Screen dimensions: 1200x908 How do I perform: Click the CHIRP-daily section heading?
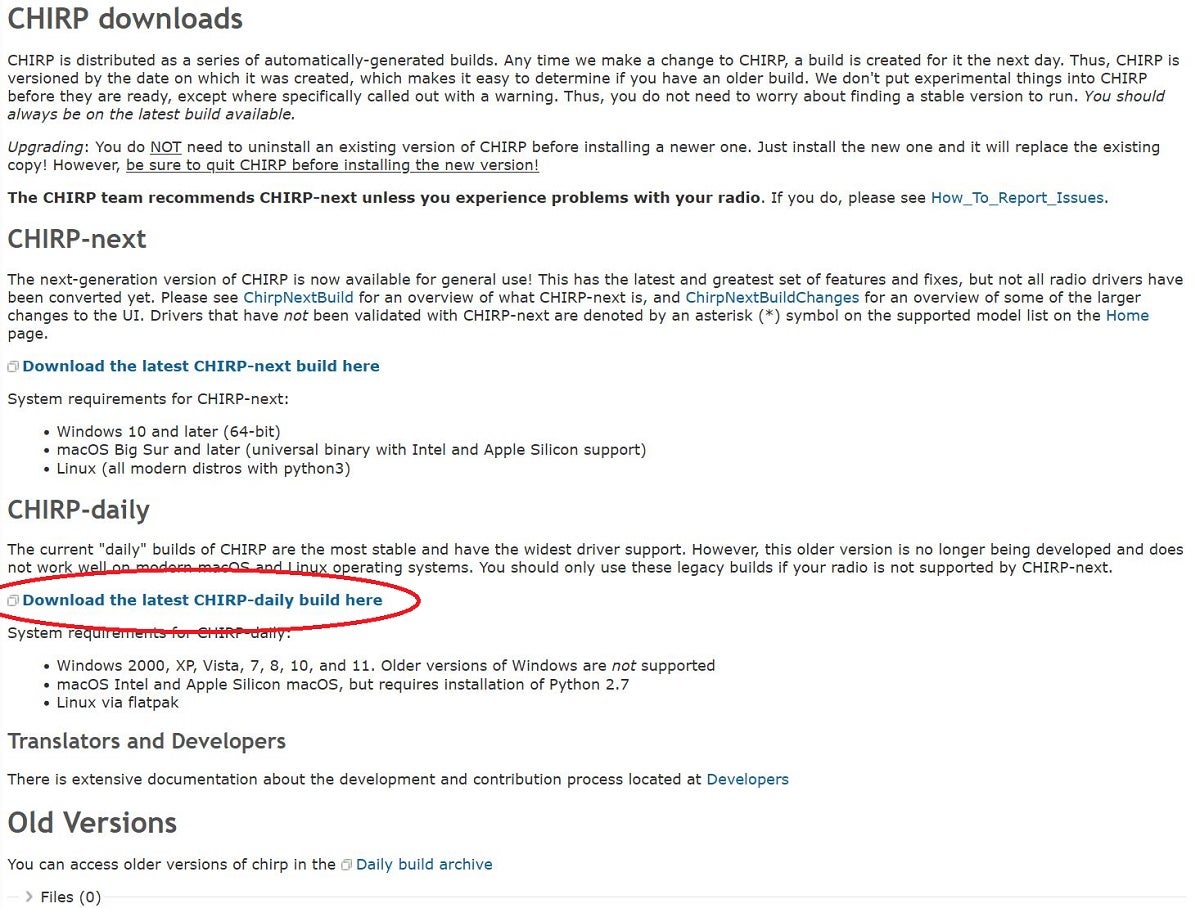click(x=78, y=510)
